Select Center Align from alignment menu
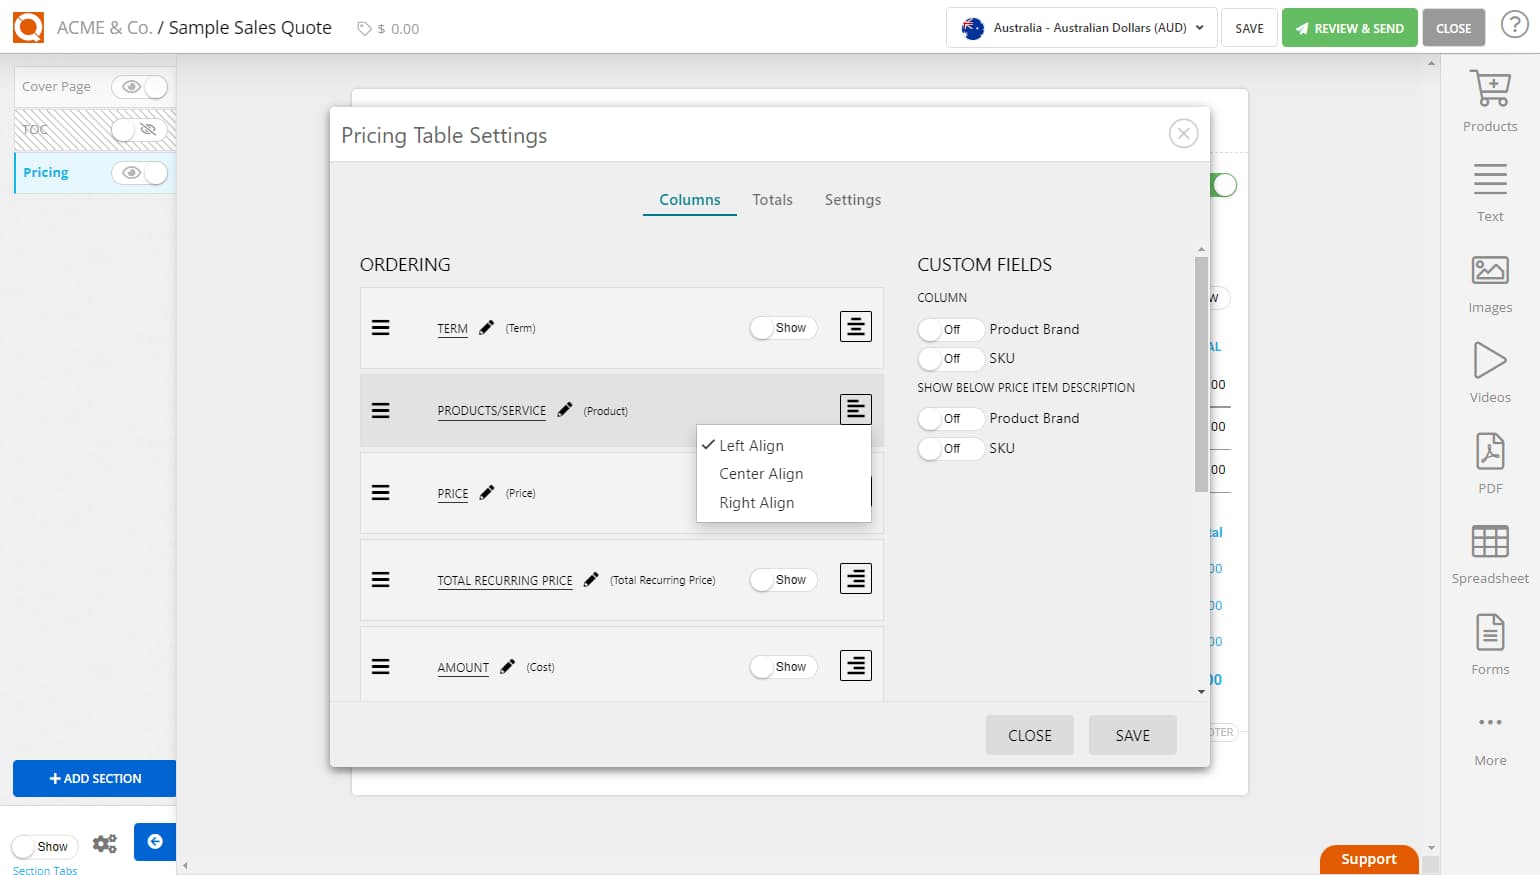Screen dimensions: 1540x875 760,473
